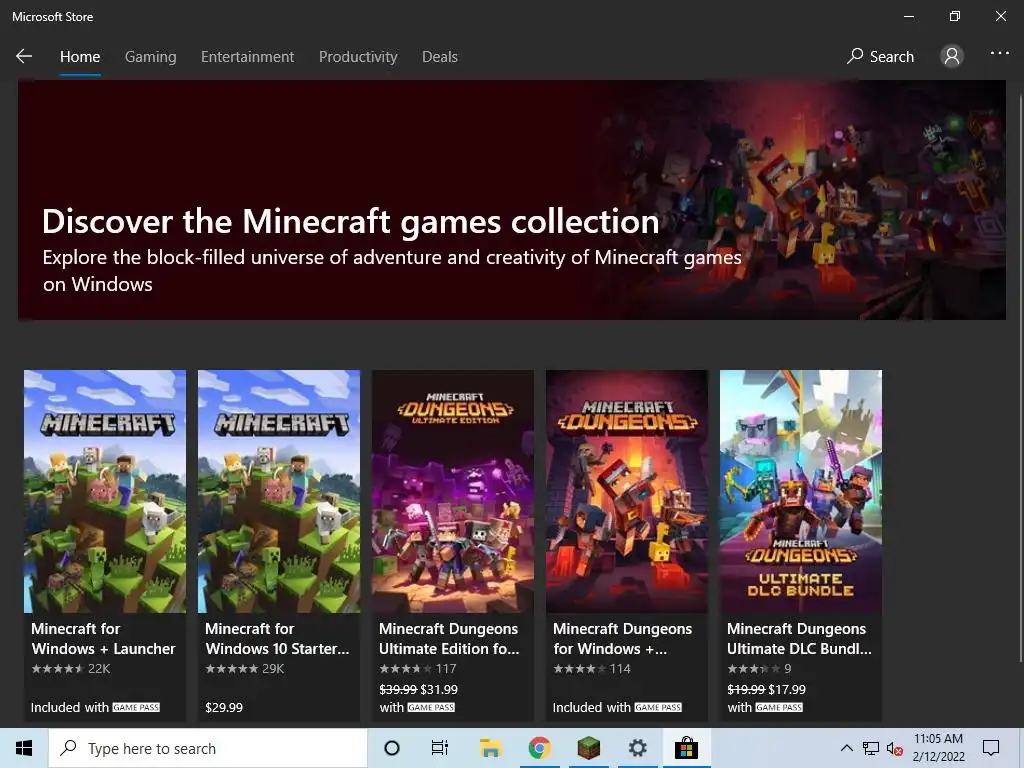This screenshot has width=1024, height=768.
Task: Open Minecraft grass block taskbar icon
Action: point(588,748)
